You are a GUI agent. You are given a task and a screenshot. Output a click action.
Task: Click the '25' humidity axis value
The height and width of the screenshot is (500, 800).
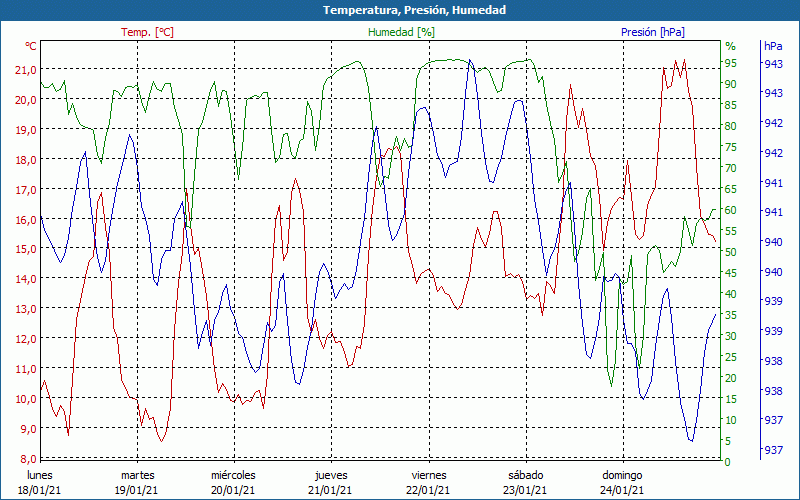[731, 357]
